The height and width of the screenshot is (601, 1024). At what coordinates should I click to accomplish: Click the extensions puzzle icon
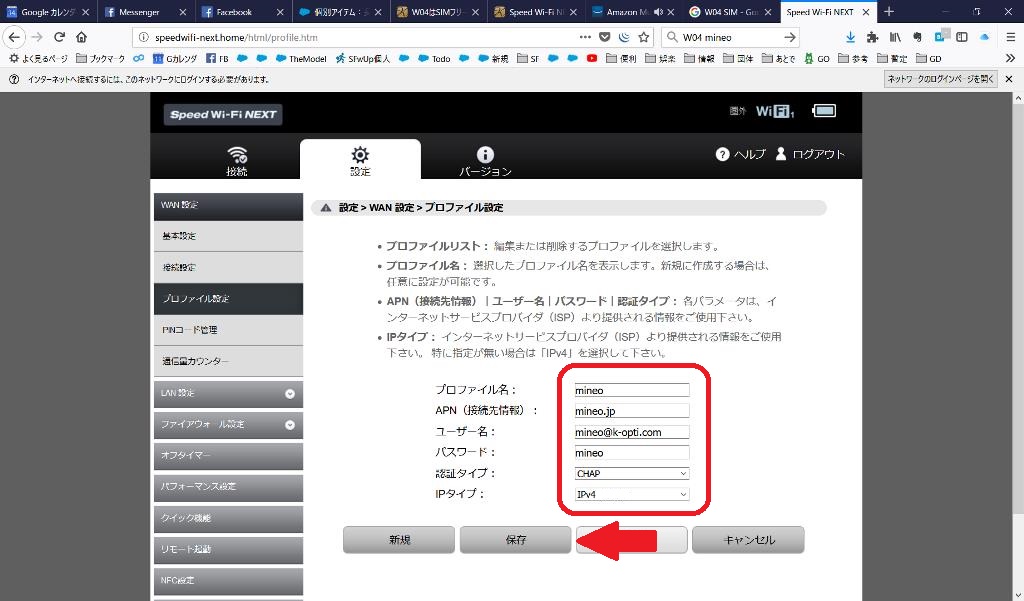pyautogui.click(x=872, y=37)
